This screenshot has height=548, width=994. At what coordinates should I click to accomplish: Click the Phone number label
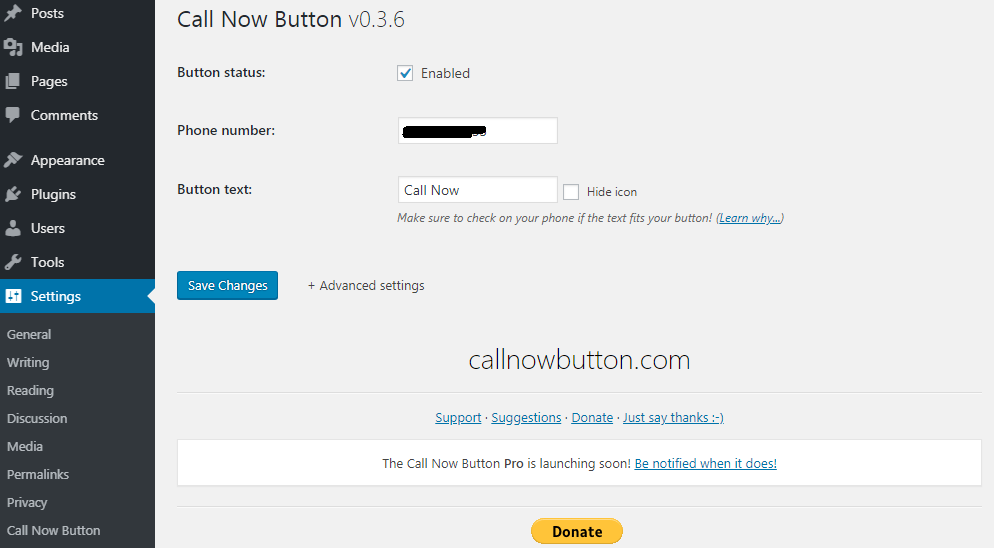coord(226,130)
